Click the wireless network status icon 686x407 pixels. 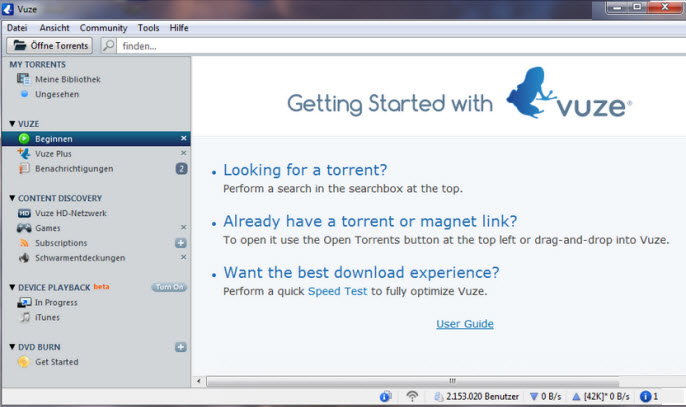(x=412, y=396)
